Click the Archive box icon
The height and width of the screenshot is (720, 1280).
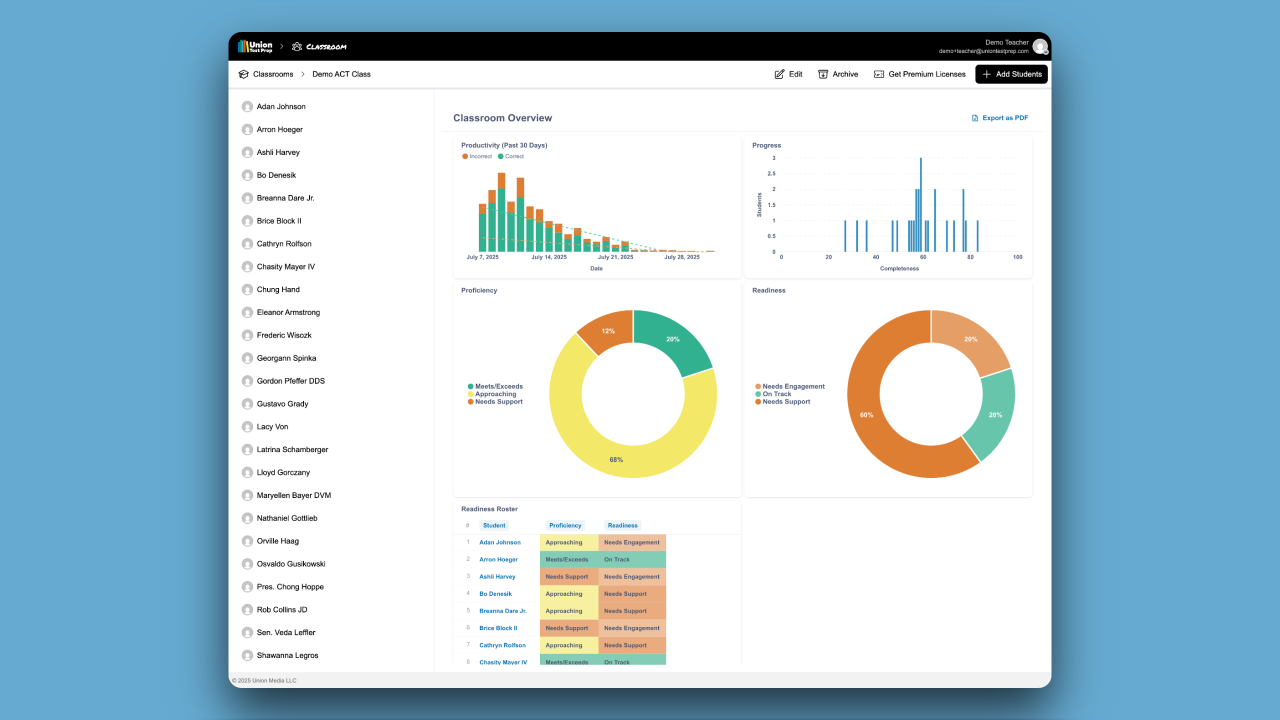click(823, 74)
